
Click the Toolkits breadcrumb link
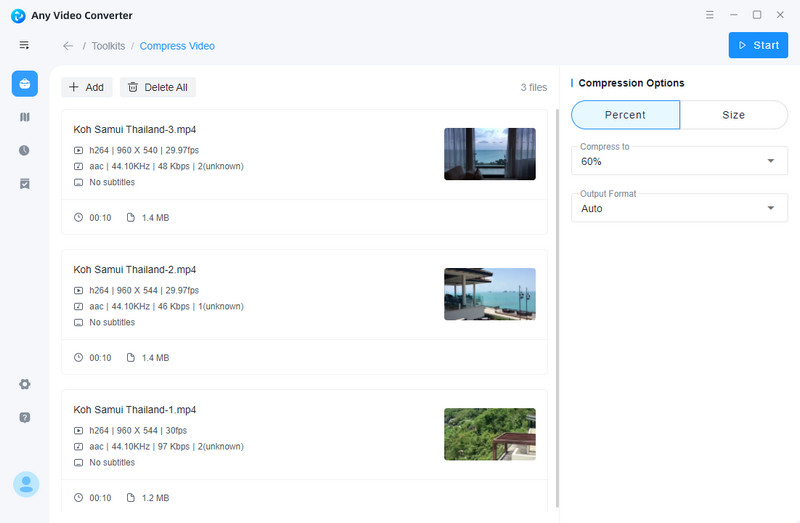click(x=108, y=46)
